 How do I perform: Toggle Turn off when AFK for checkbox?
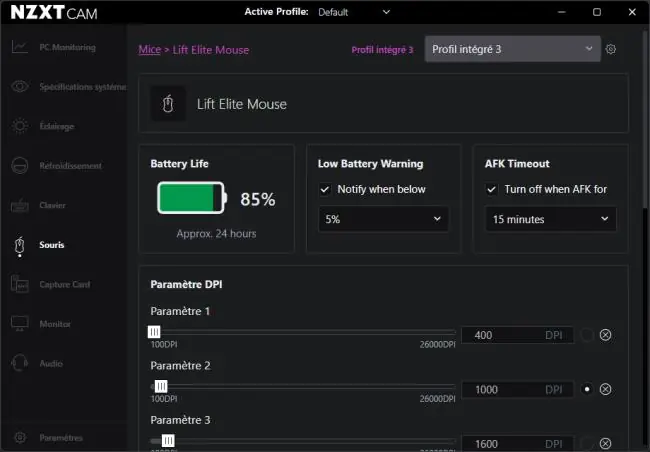pos(492,190)
